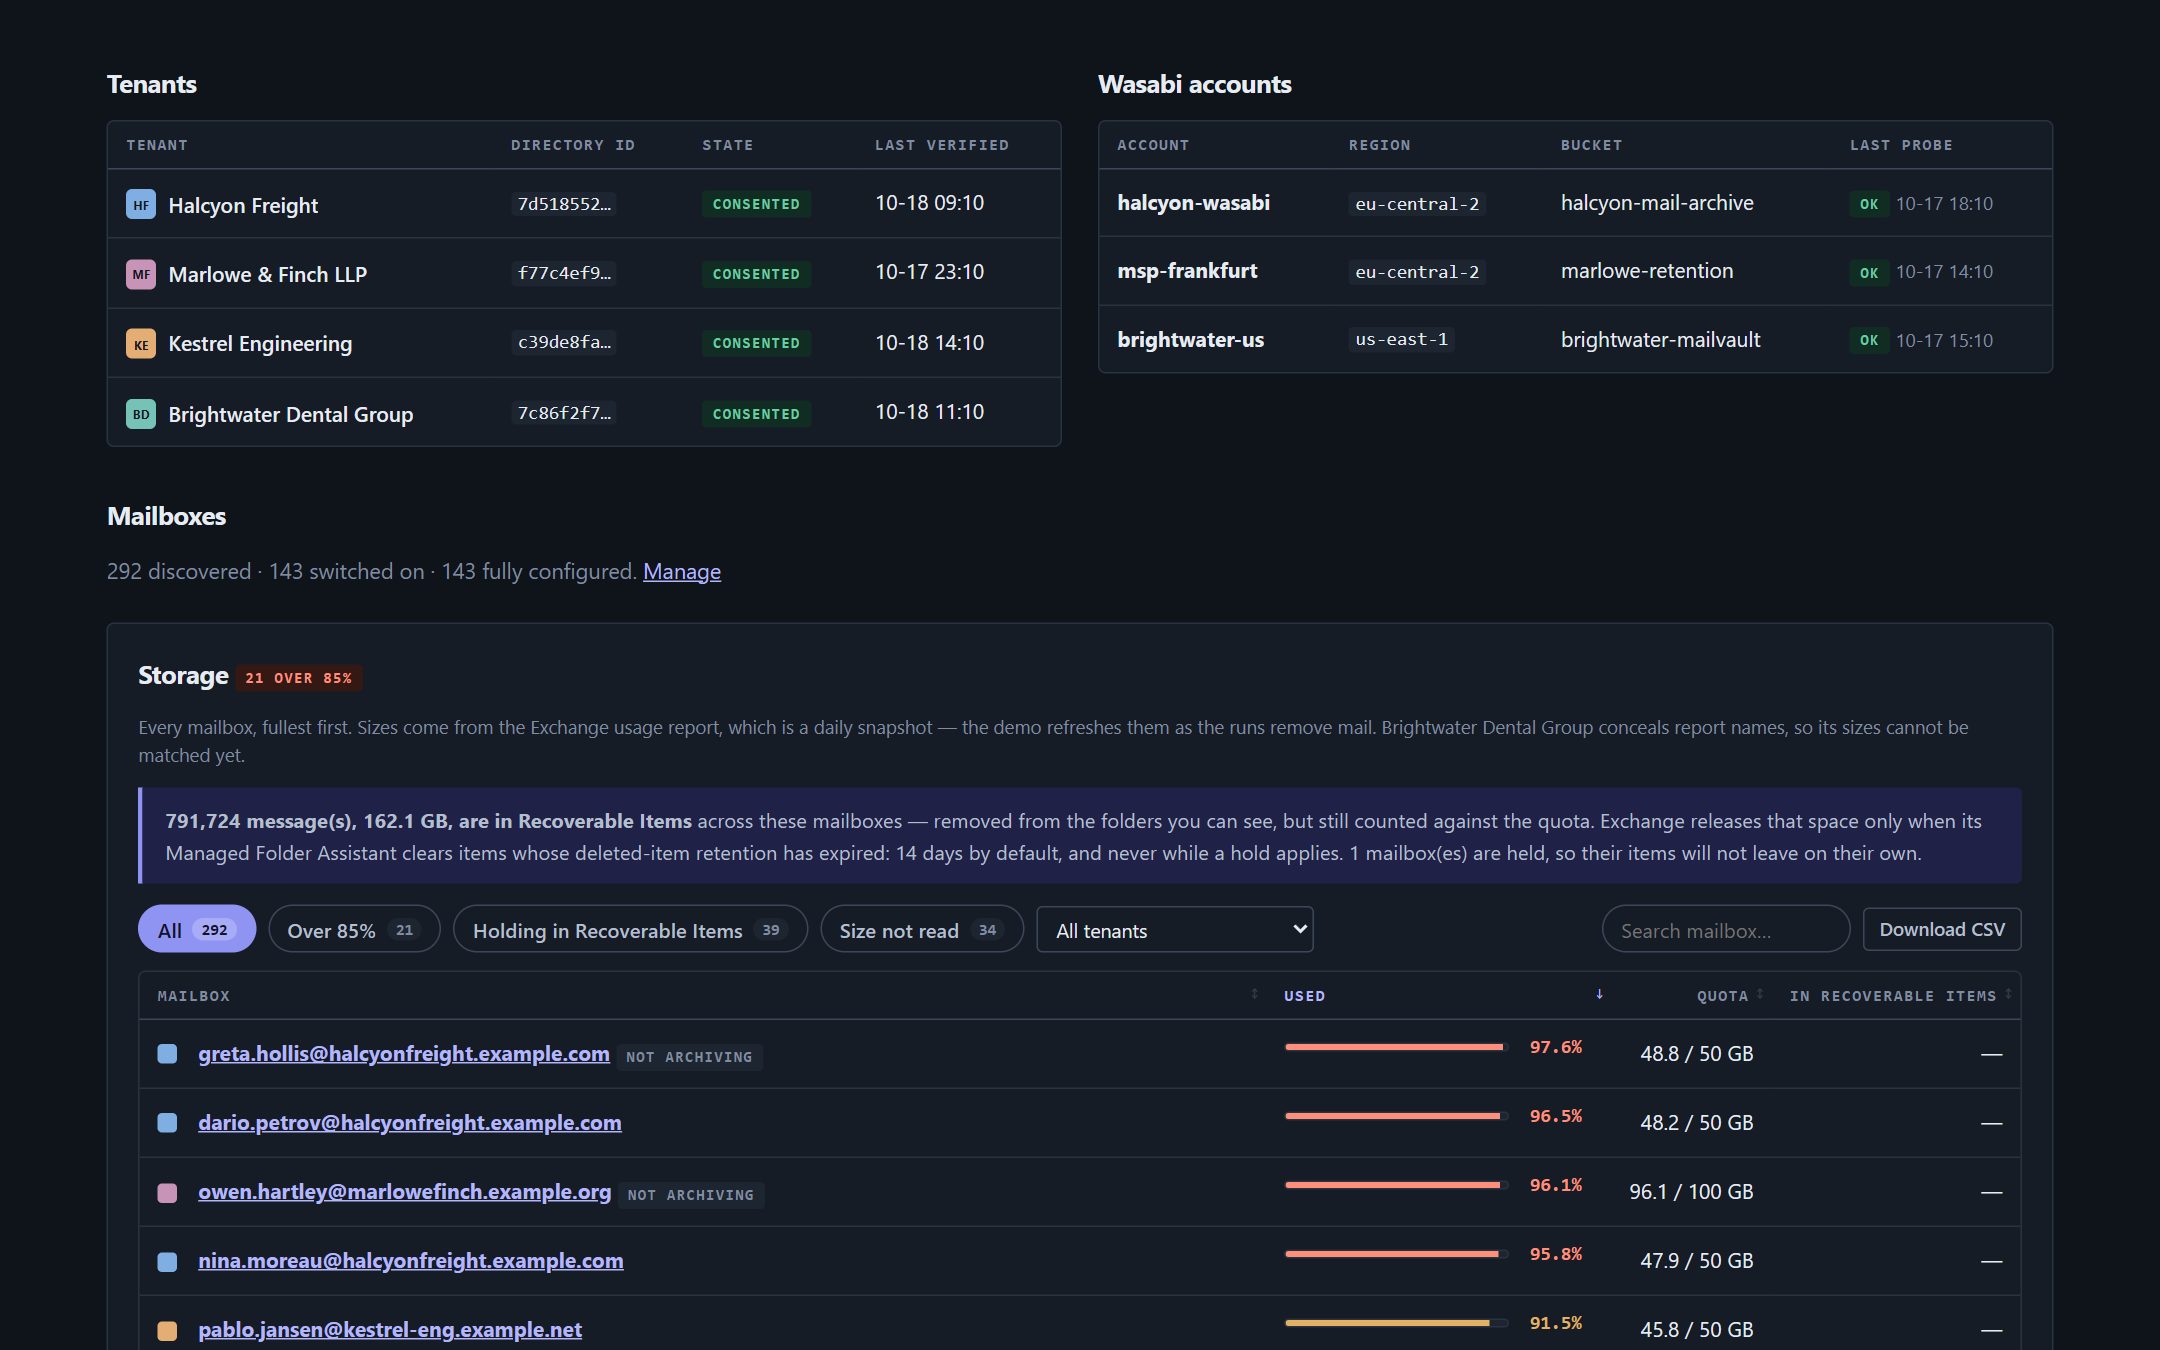Click the 97.6% usage bar for greta.hollis
2160x1350 pixels.
[1396, 1047]
